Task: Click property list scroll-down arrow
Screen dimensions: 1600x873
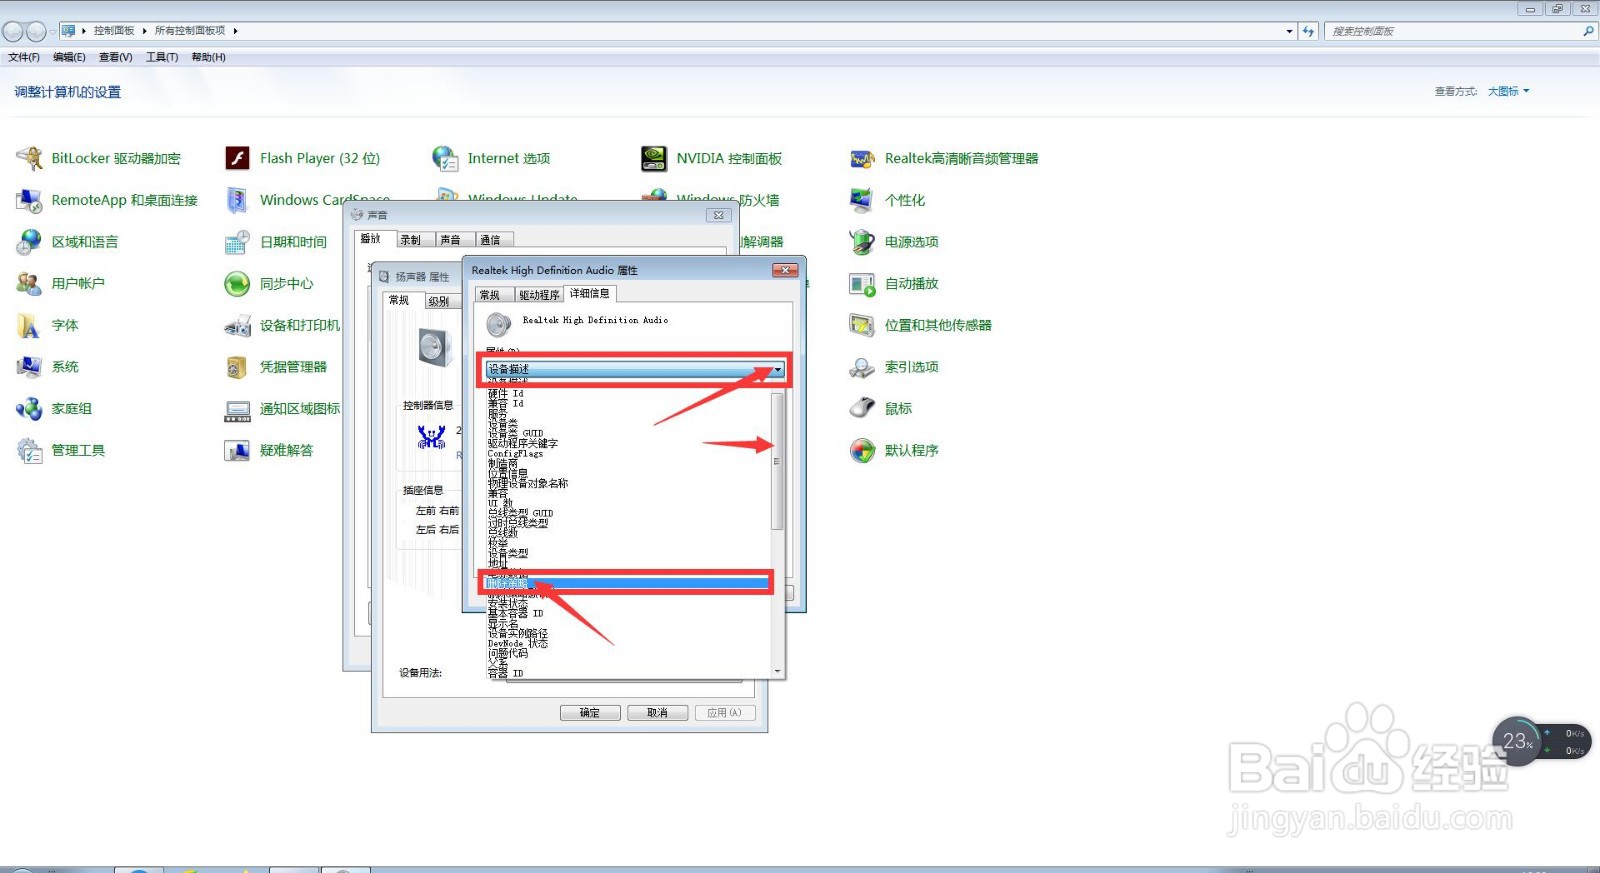Action: click(x=777, y=672)
